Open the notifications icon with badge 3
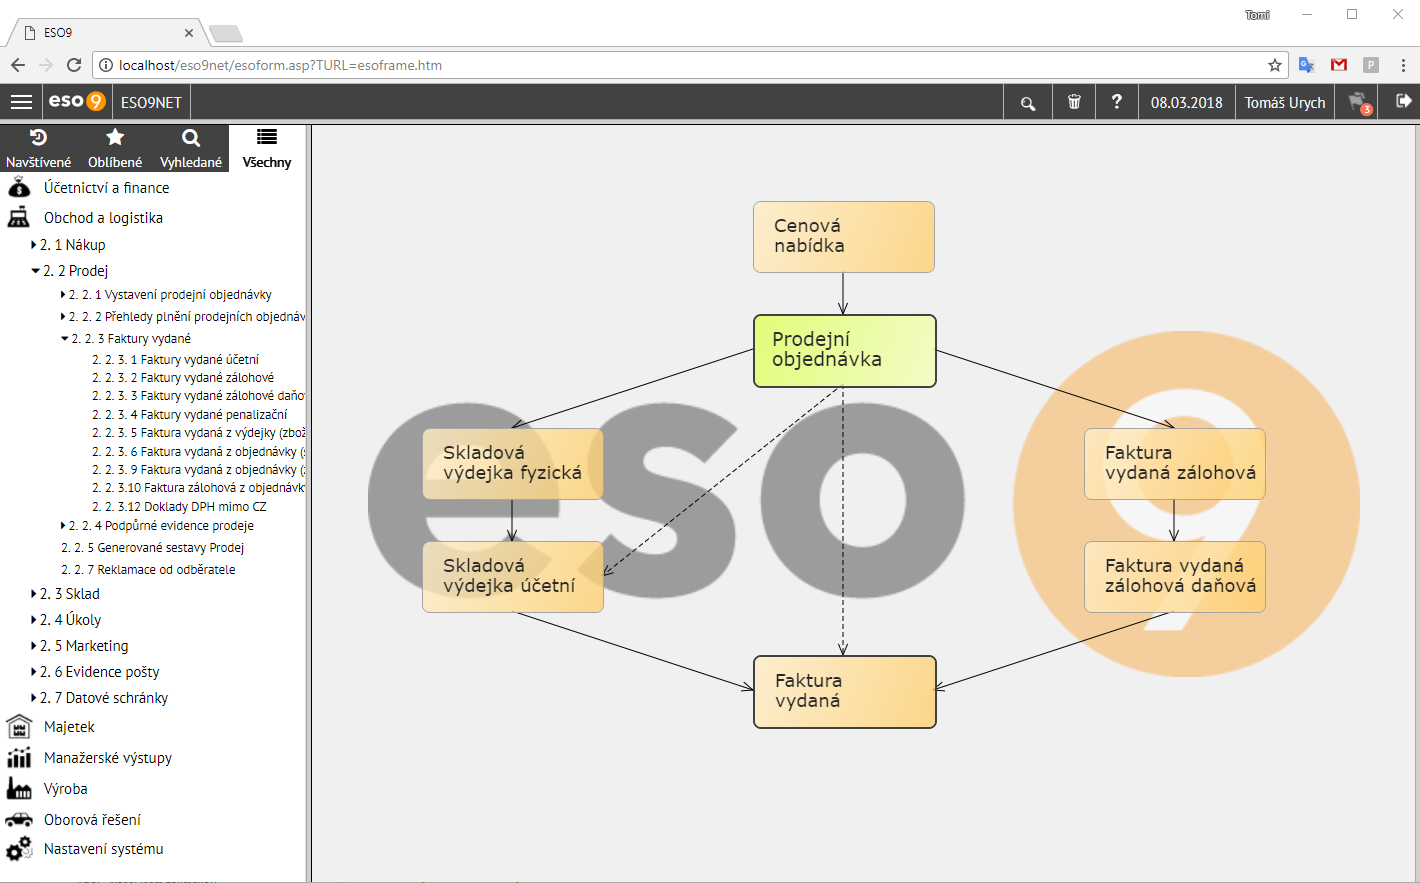This screenshot has width=1420, height=883. click(1358, 102)
